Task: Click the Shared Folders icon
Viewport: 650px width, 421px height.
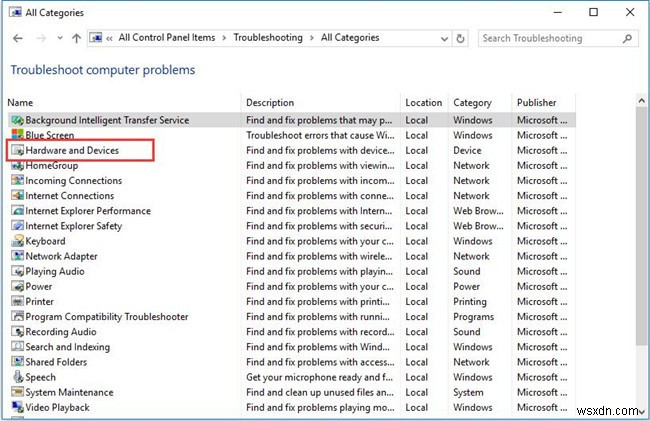Action: click(x=17, y=362)
